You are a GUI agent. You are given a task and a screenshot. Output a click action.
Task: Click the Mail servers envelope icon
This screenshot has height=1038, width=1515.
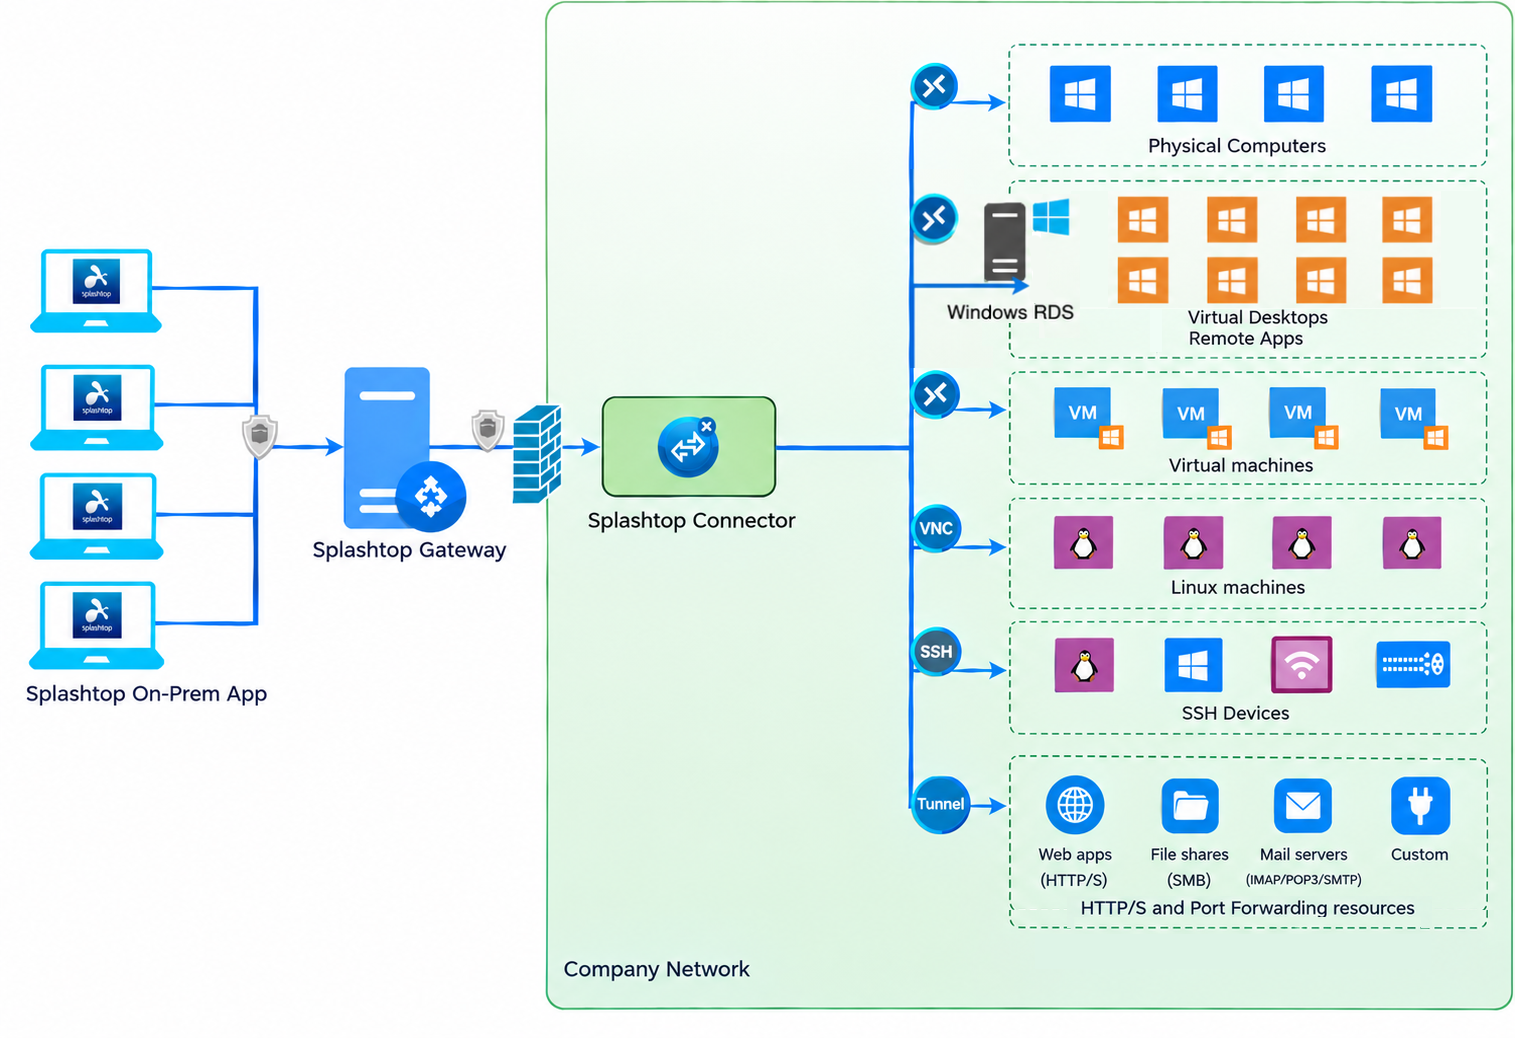1303,806
